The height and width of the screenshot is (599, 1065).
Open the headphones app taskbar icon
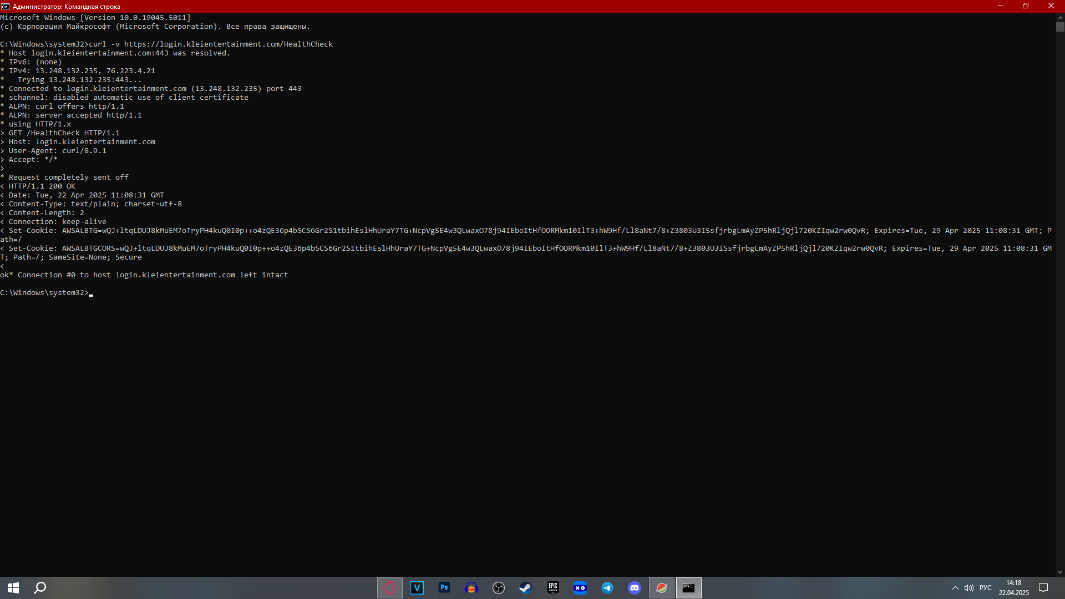(472, 588)
